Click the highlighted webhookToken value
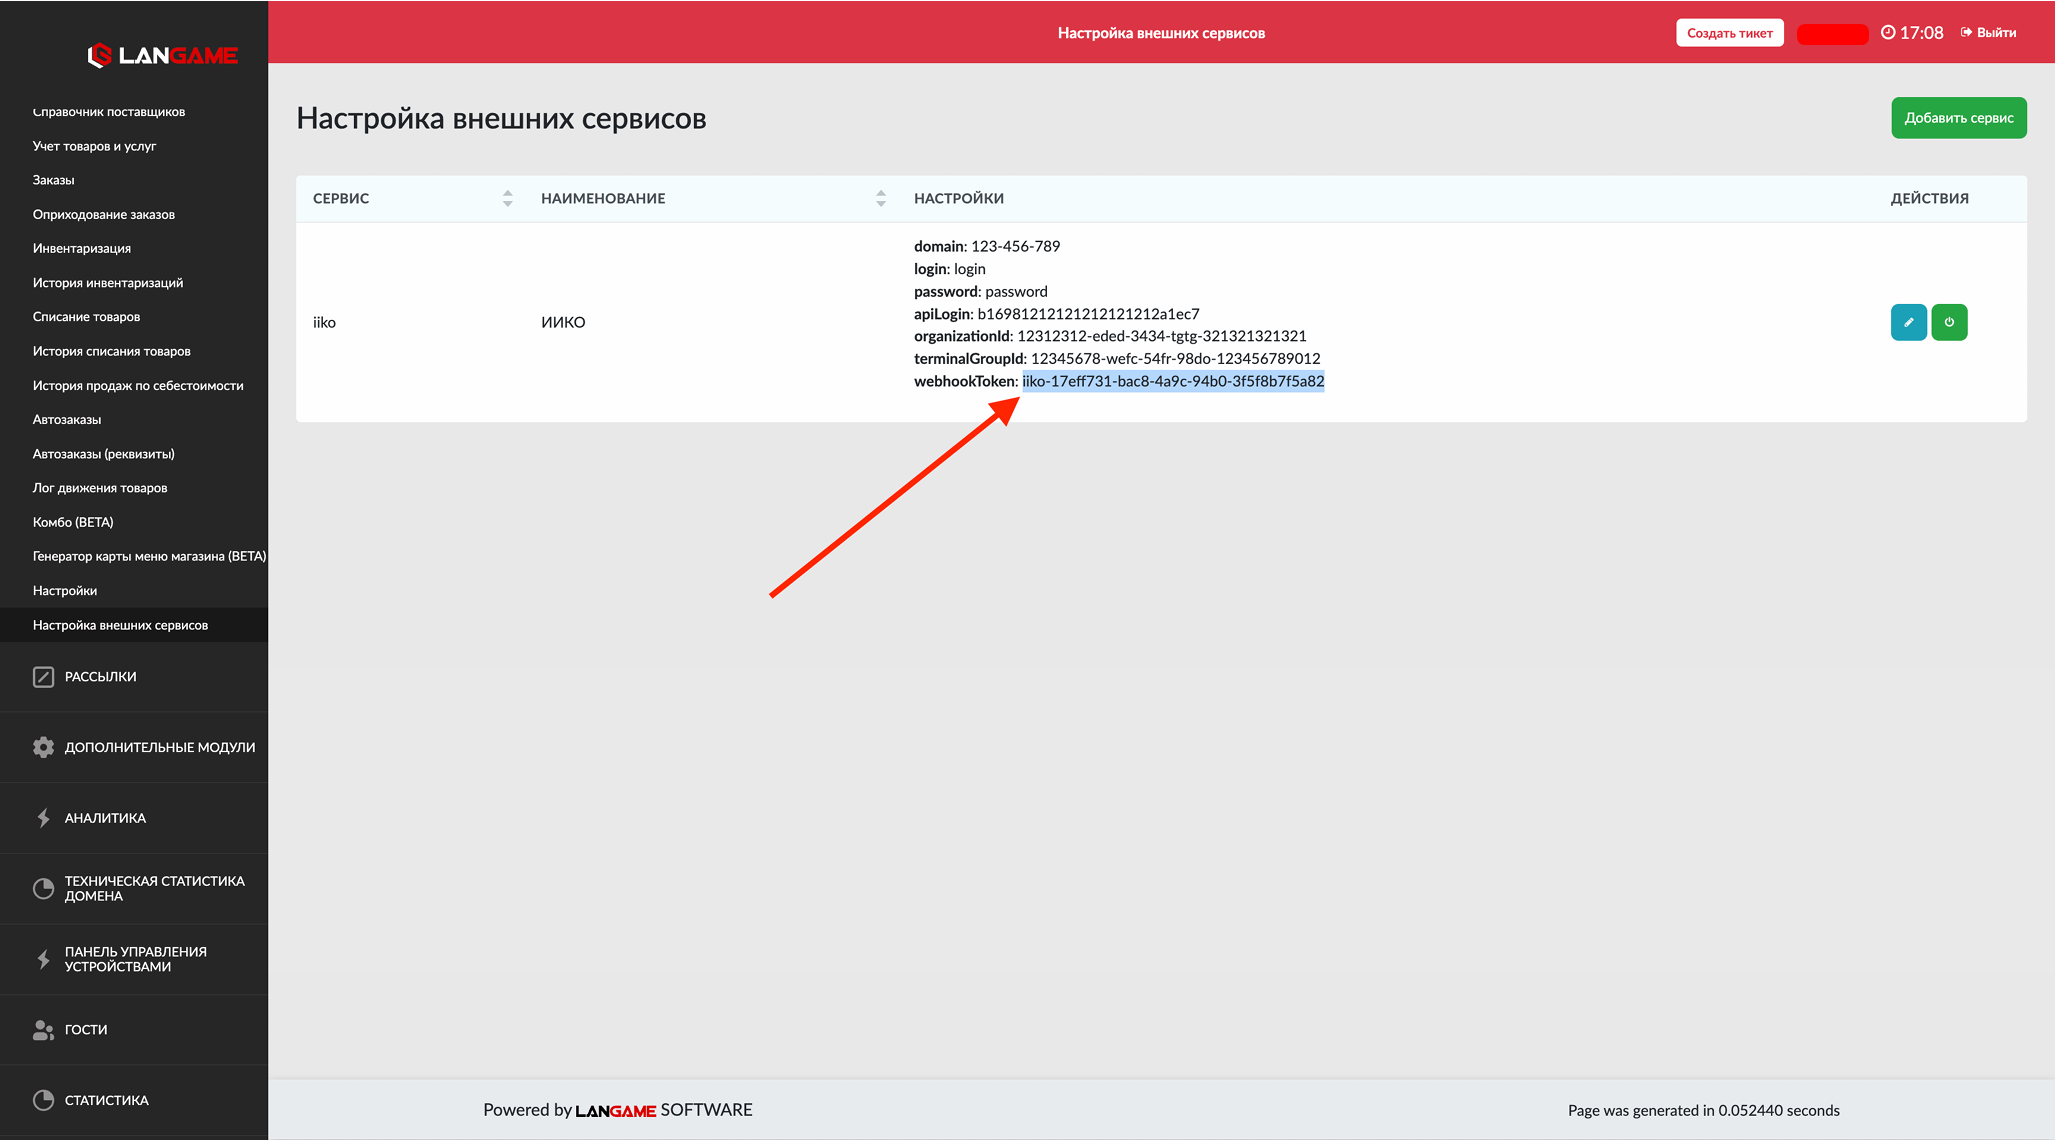The width and height of the screenshot is (2057, 1140). pos(1173,381)
